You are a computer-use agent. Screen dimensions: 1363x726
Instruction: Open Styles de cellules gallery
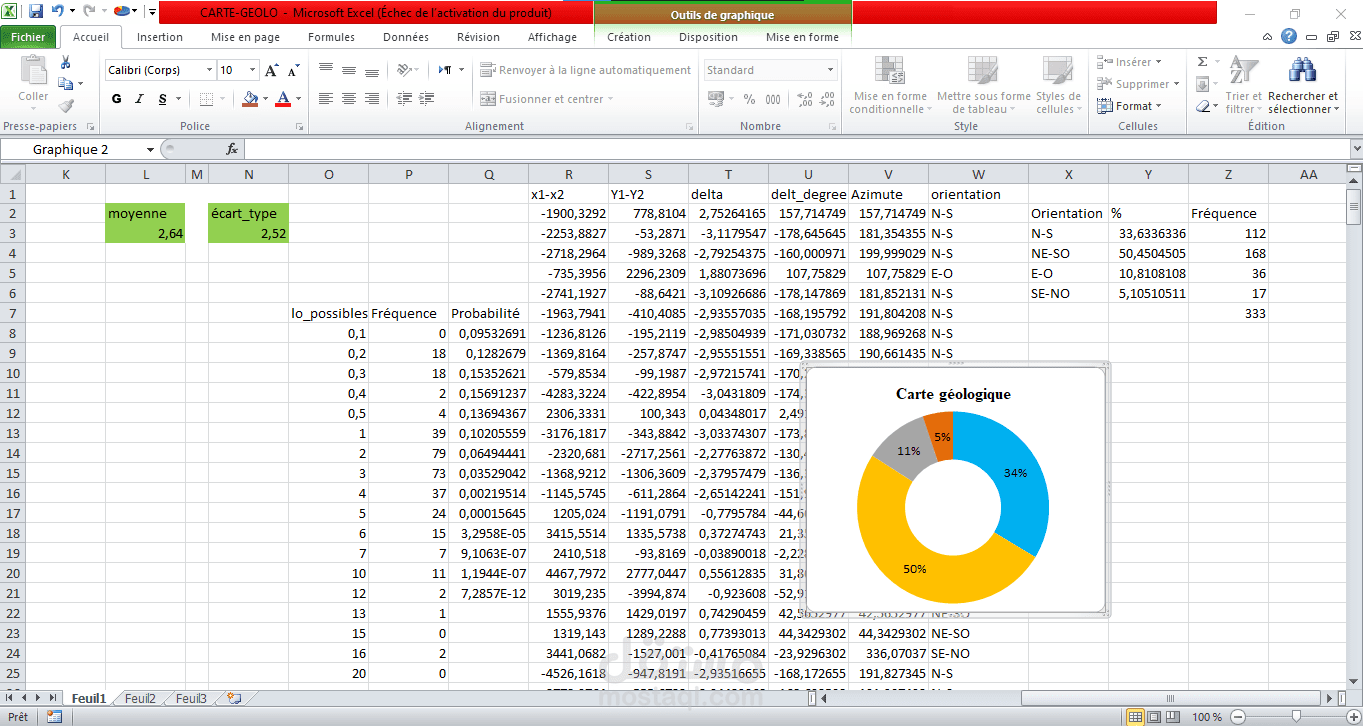coord(1058,86)
